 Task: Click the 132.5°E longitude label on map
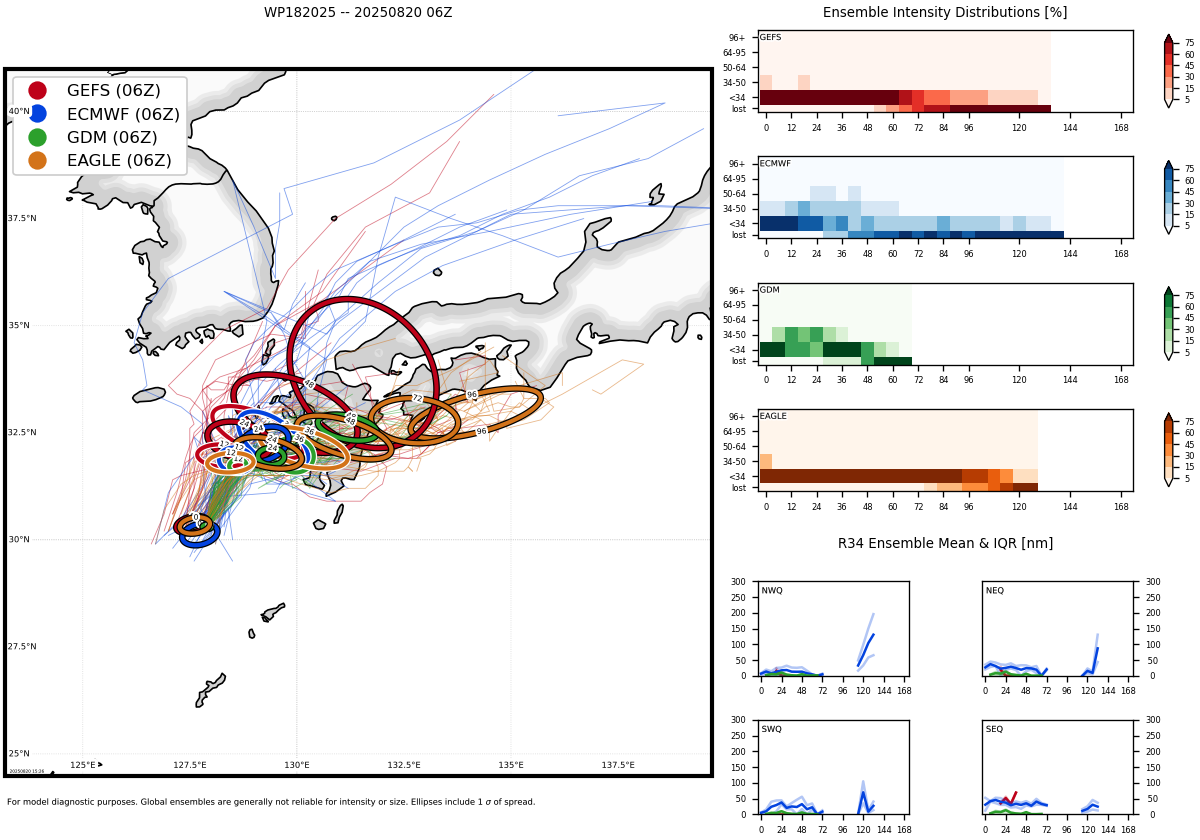[404, 765]
